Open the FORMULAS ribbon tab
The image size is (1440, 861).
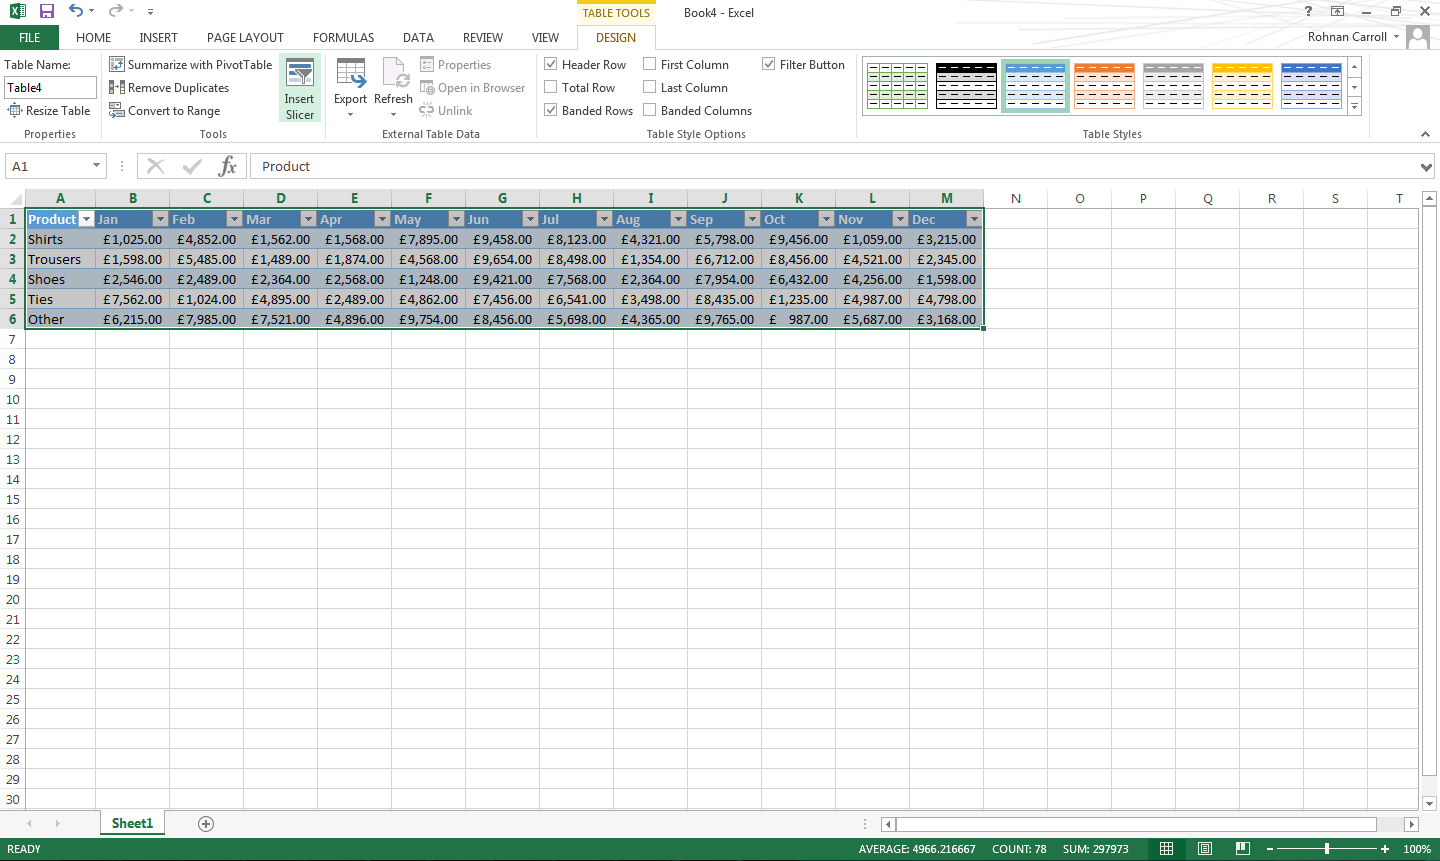pyautogui.click(x=343, y=38)
